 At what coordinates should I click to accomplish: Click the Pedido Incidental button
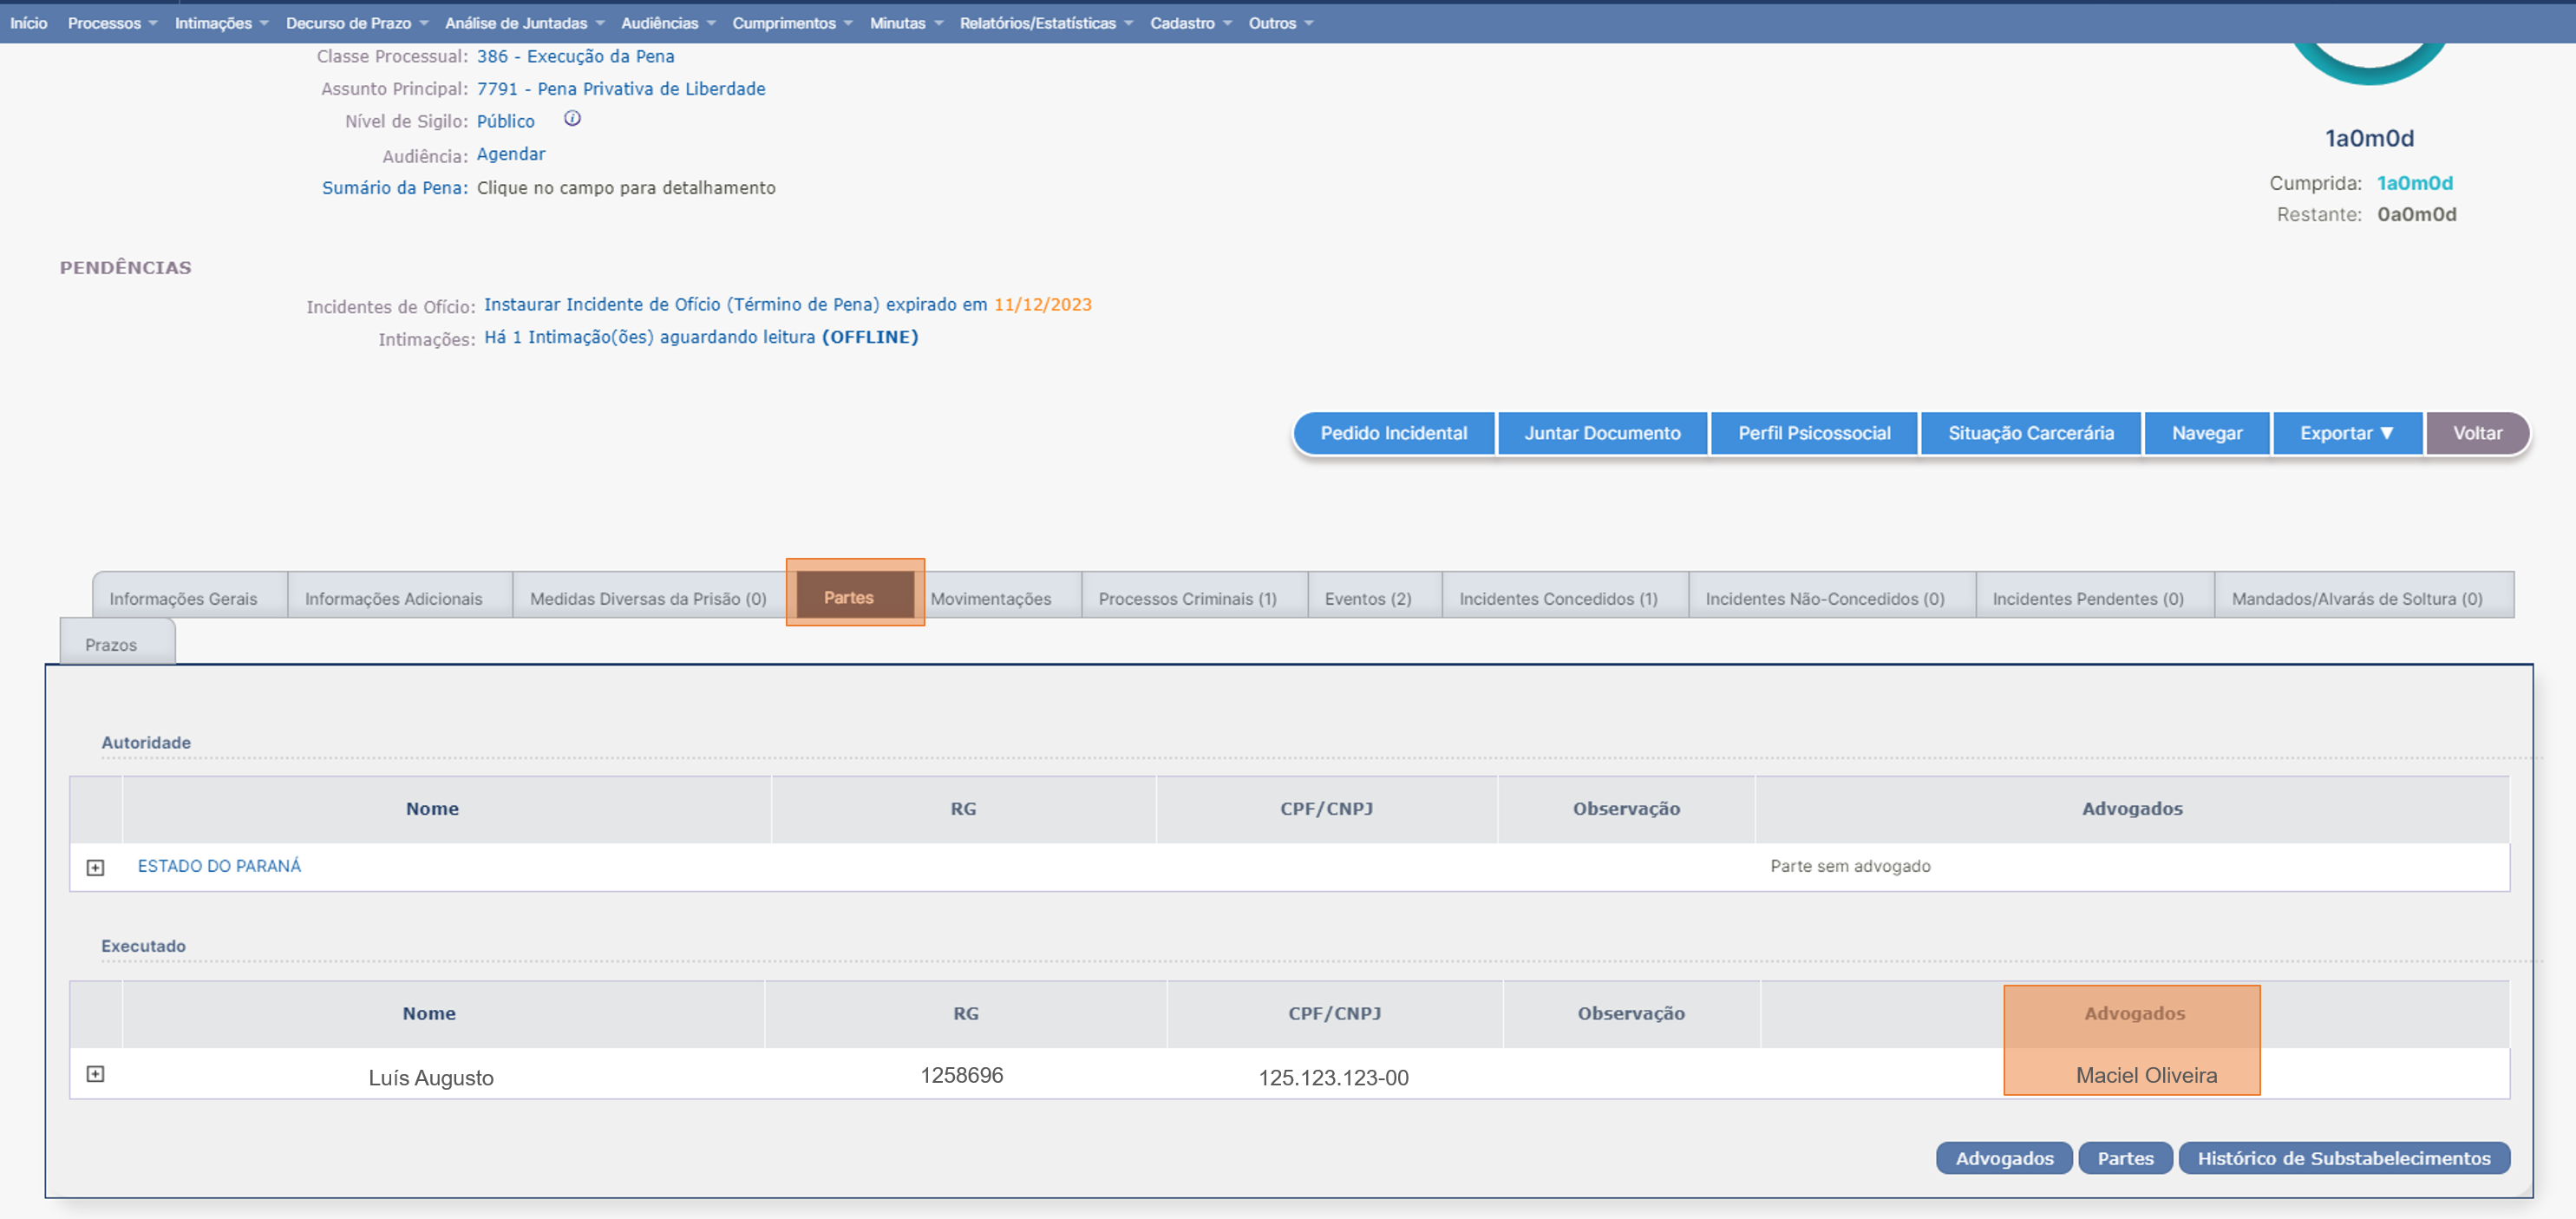1393,433
